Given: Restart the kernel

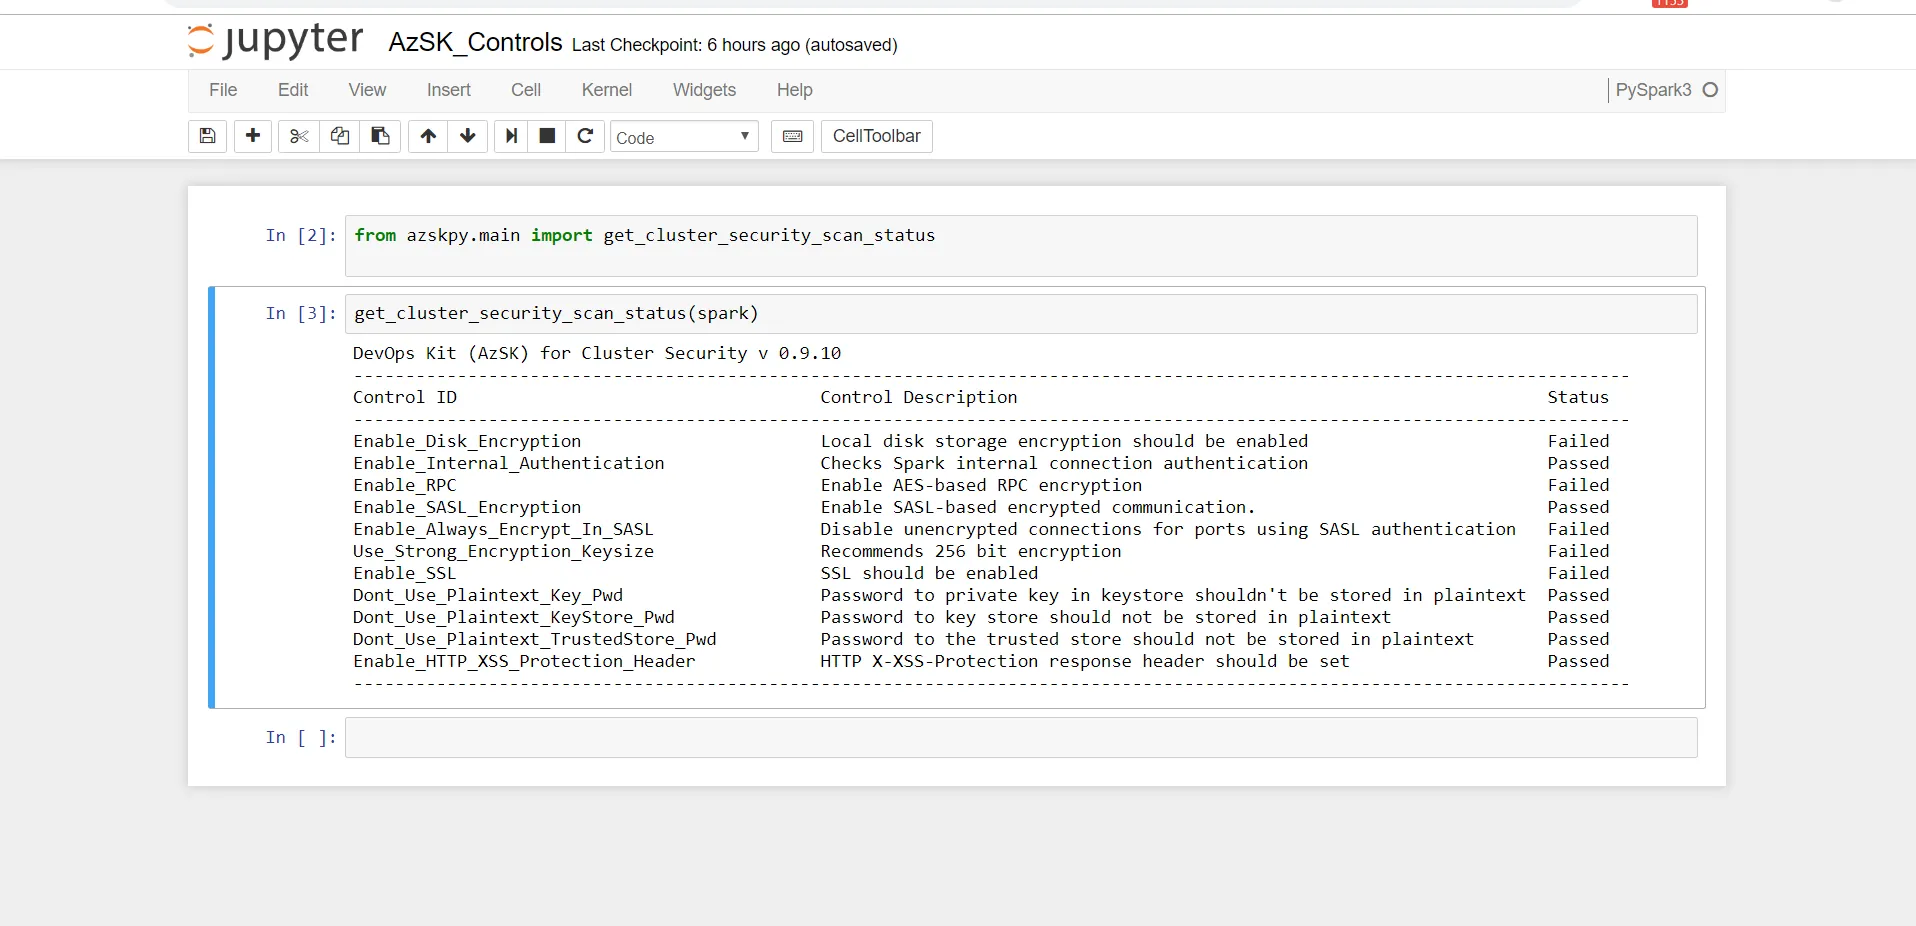Looking at the screenshot, I should pos(585,136).
